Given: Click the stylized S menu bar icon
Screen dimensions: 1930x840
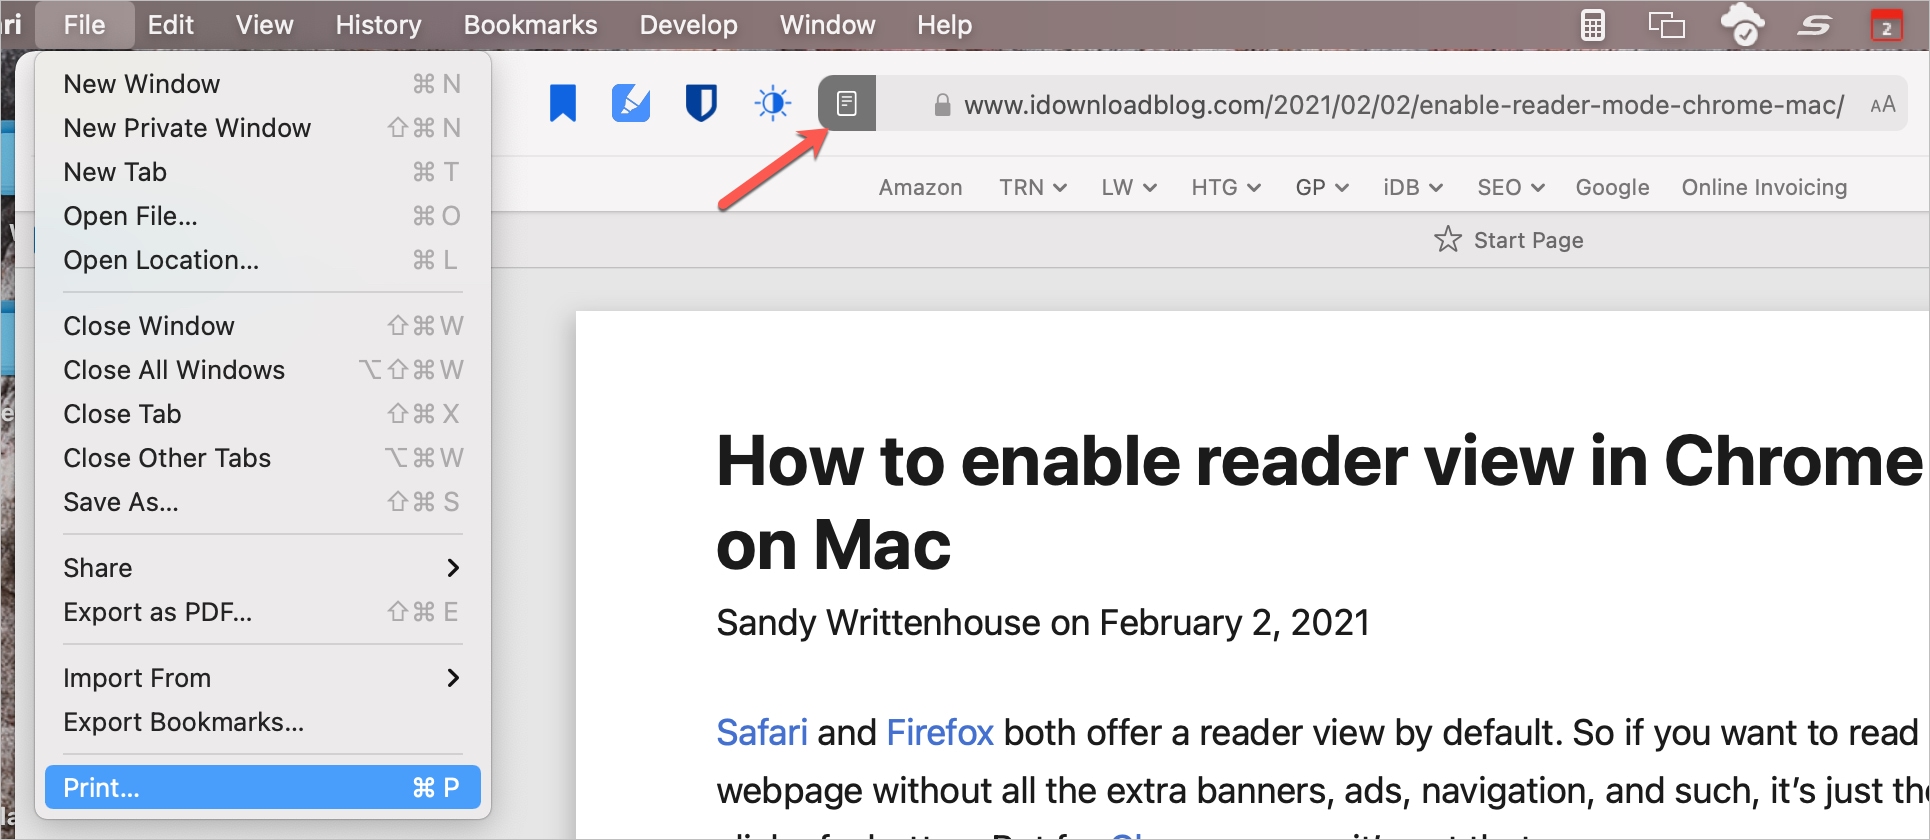Looking at the screenshot, I should coord(1814,25).
